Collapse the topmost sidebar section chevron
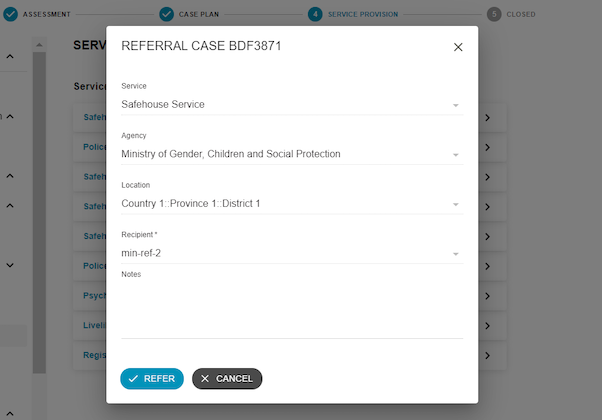Screen dimensions: 602x420 (10, 56)
